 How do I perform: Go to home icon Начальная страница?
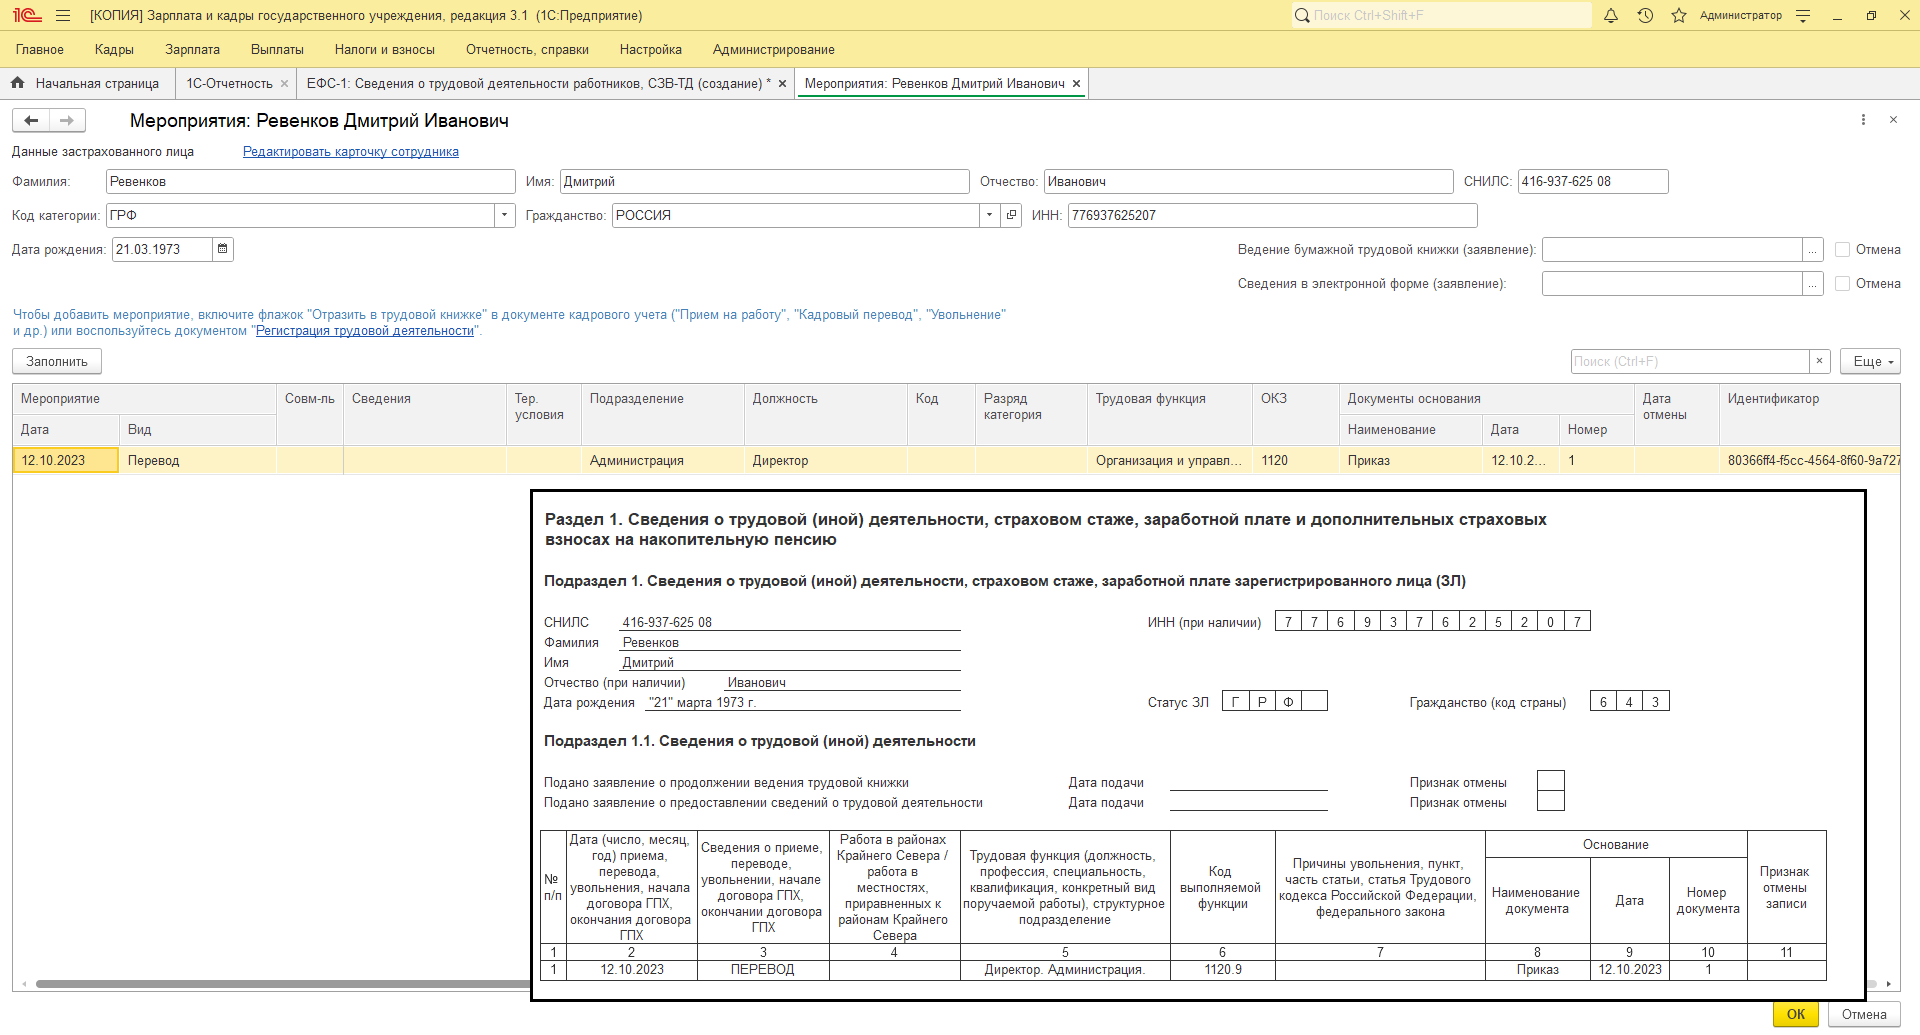point(17,84)
